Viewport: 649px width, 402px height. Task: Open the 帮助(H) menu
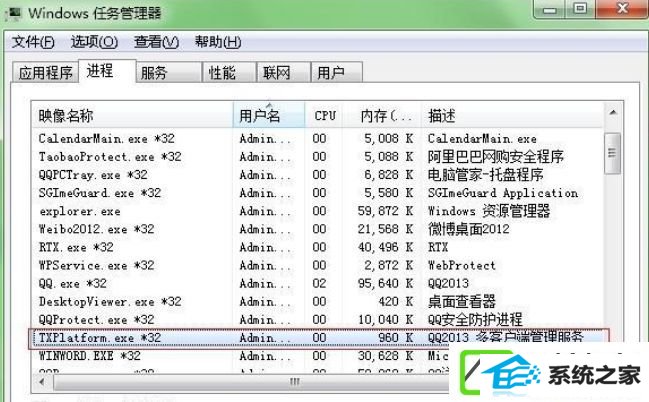click(x=218, y=42)
